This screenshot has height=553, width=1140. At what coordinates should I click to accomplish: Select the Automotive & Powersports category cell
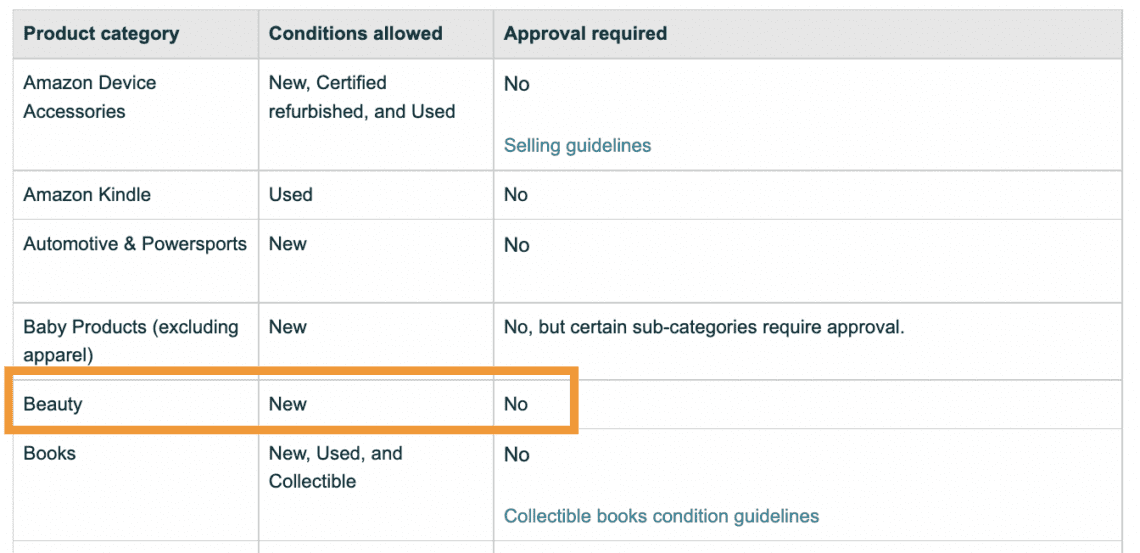click(135, 244)
